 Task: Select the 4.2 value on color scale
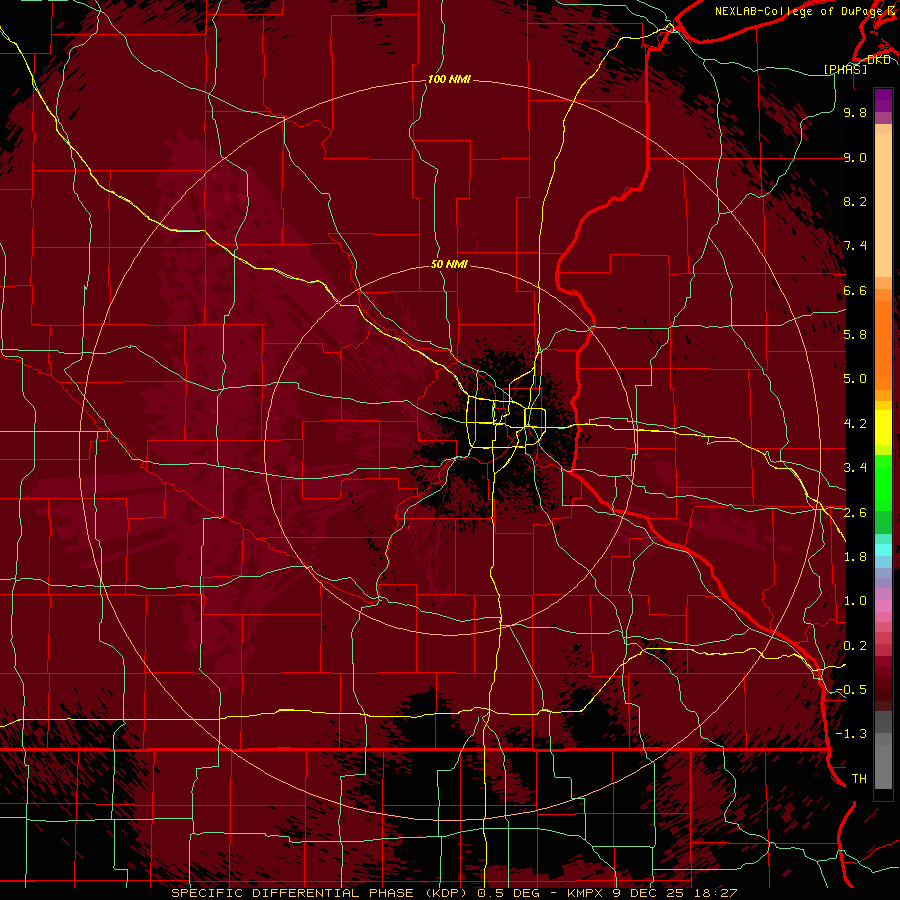(855, 424)
